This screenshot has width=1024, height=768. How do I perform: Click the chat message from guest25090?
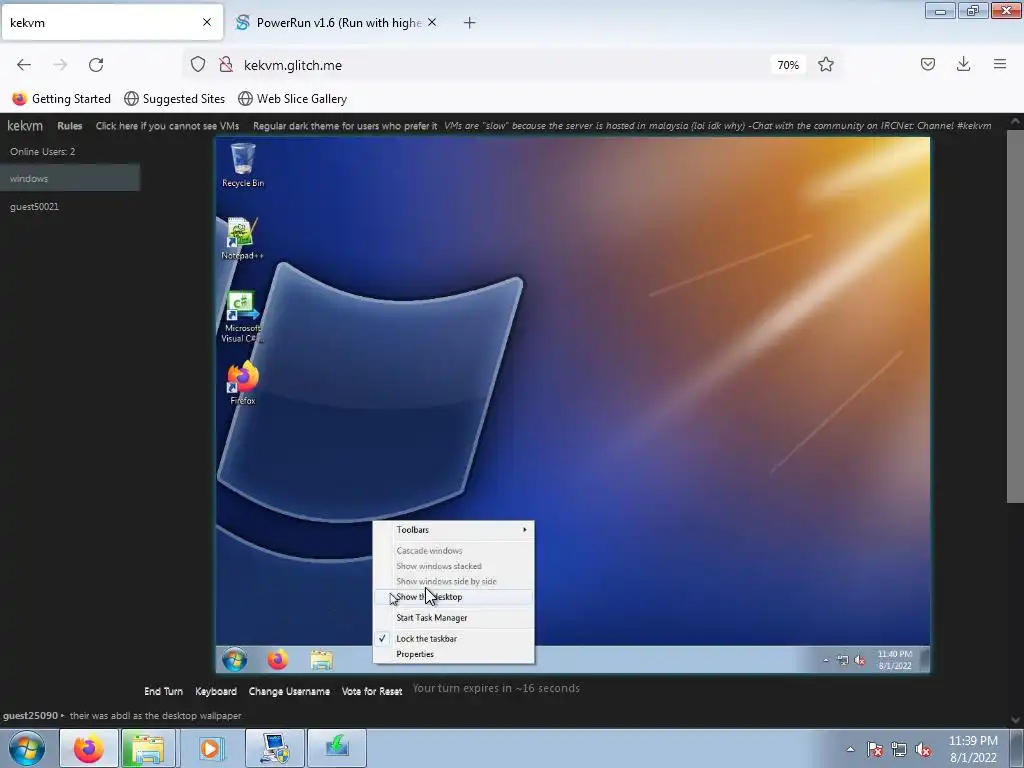tap(122, 716)
